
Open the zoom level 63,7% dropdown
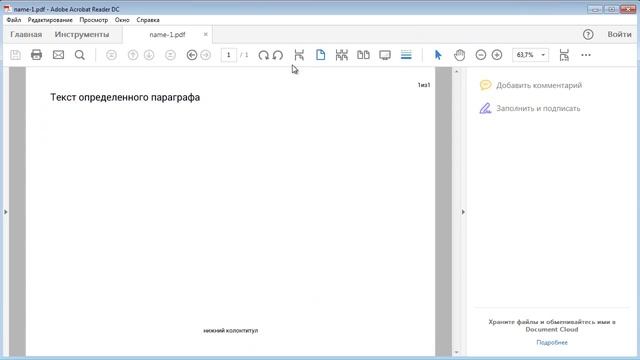543,55
